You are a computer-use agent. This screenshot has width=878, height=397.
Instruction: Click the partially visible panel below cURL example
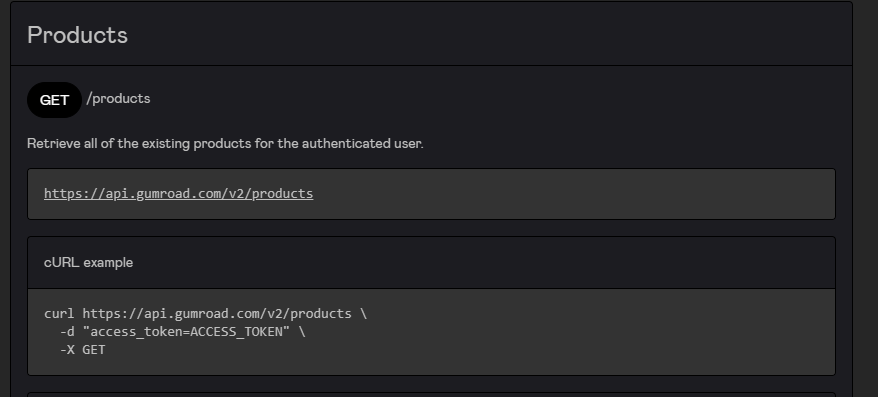pos(431,395)
